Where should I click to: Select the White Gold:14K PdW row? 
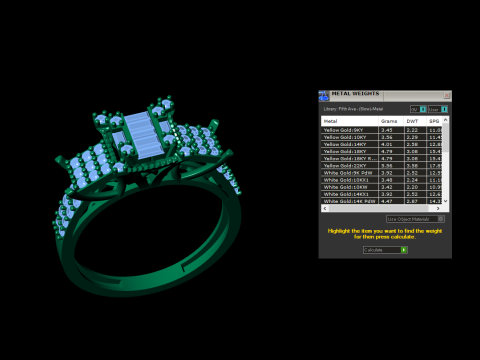(382, 201)
